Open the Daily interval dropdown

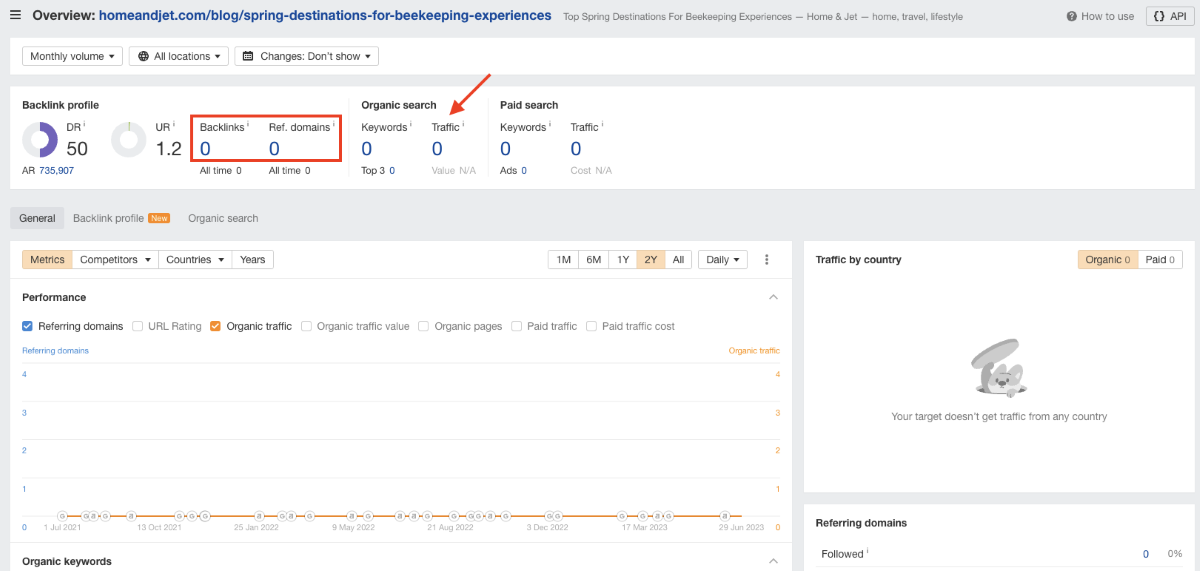click(x=723, y=259)
